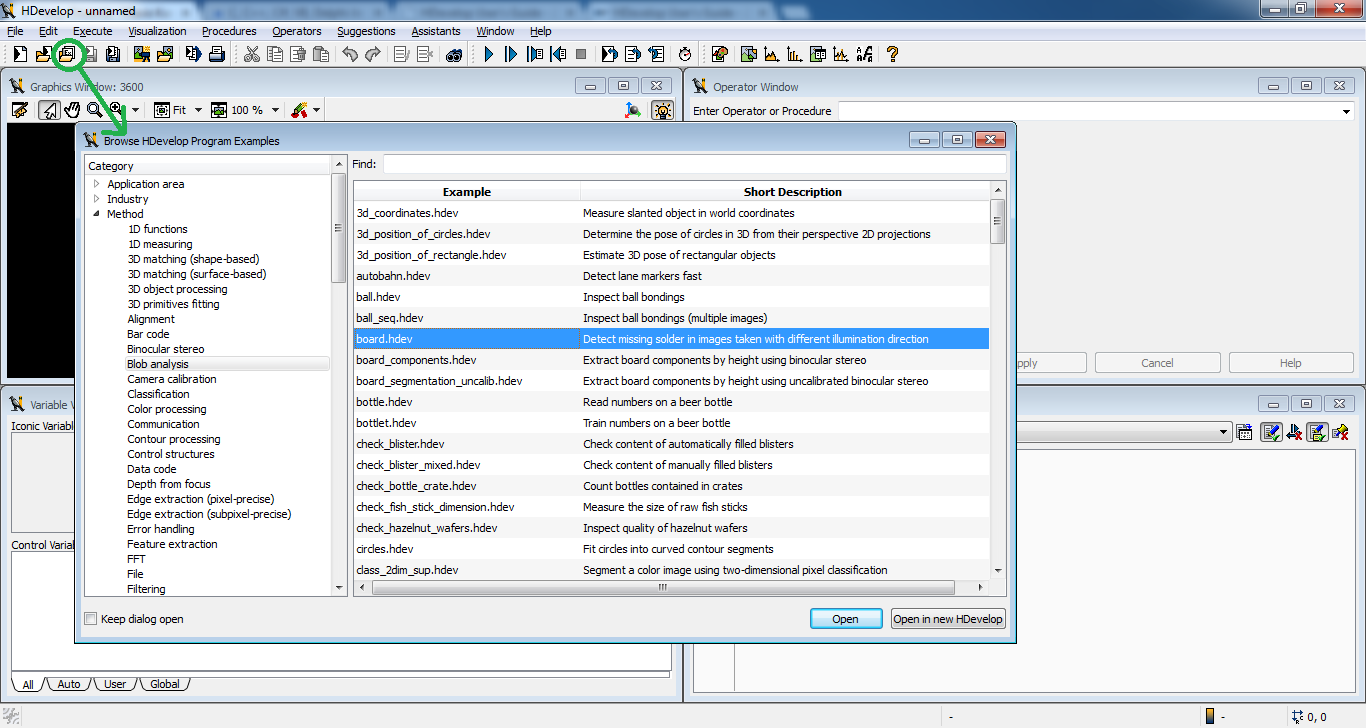1366x728 pixels.
Task: Open the 100 % zoom dropdown arrow
Action: [x=274, y=110]
